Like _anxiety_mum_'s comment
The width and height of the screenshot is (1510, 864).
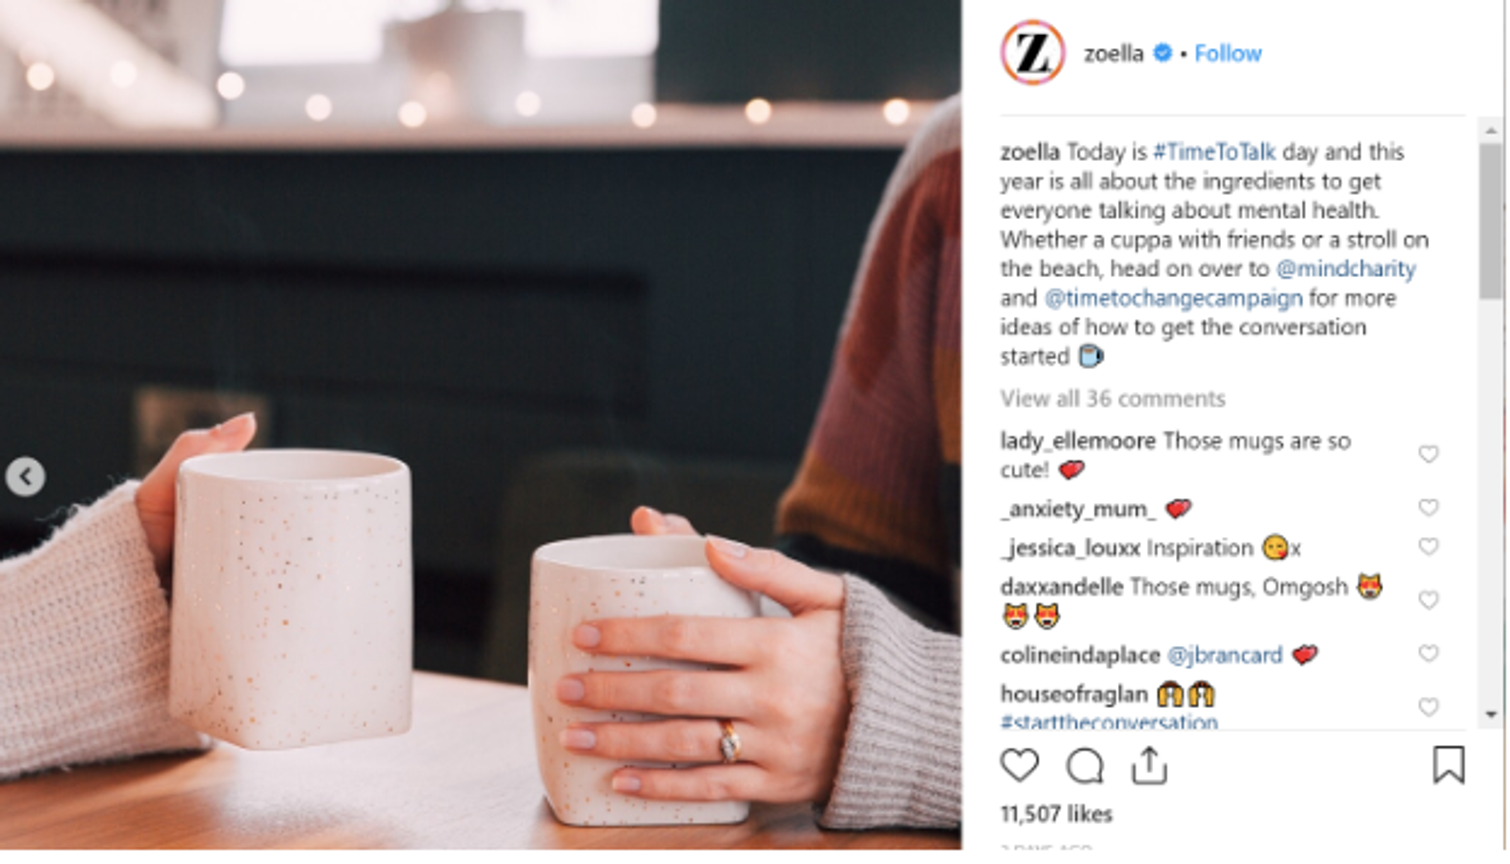(1428, 507)
